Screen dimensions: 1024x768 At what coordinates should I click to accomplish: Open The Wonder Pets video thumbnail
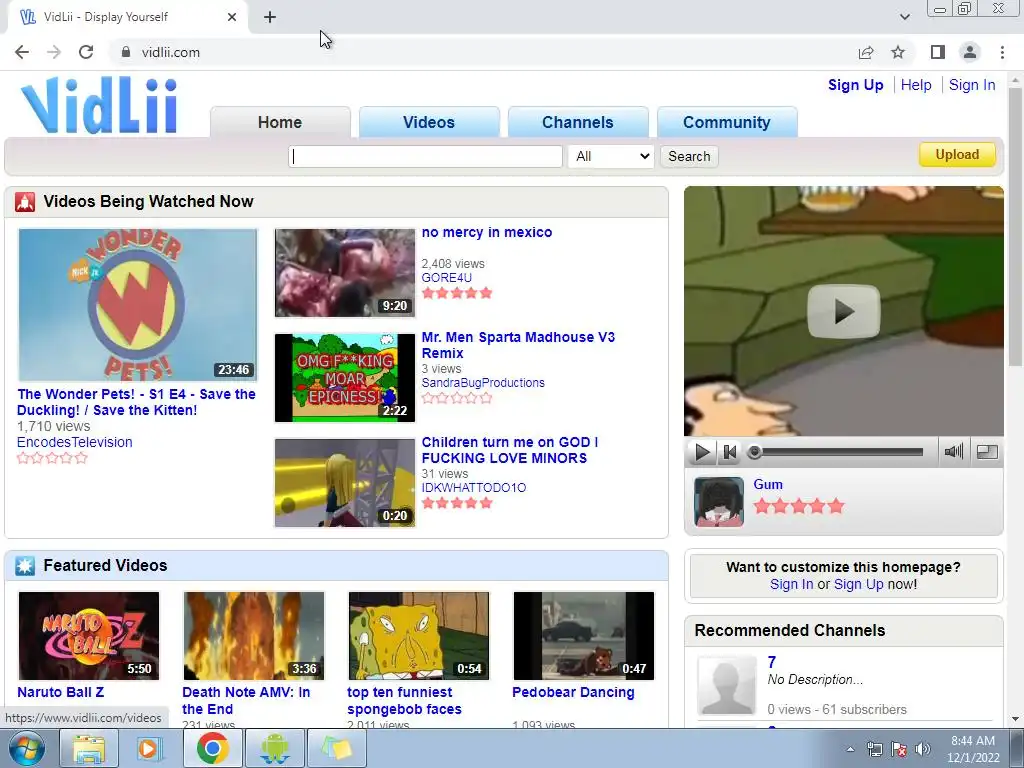(137, 304)
